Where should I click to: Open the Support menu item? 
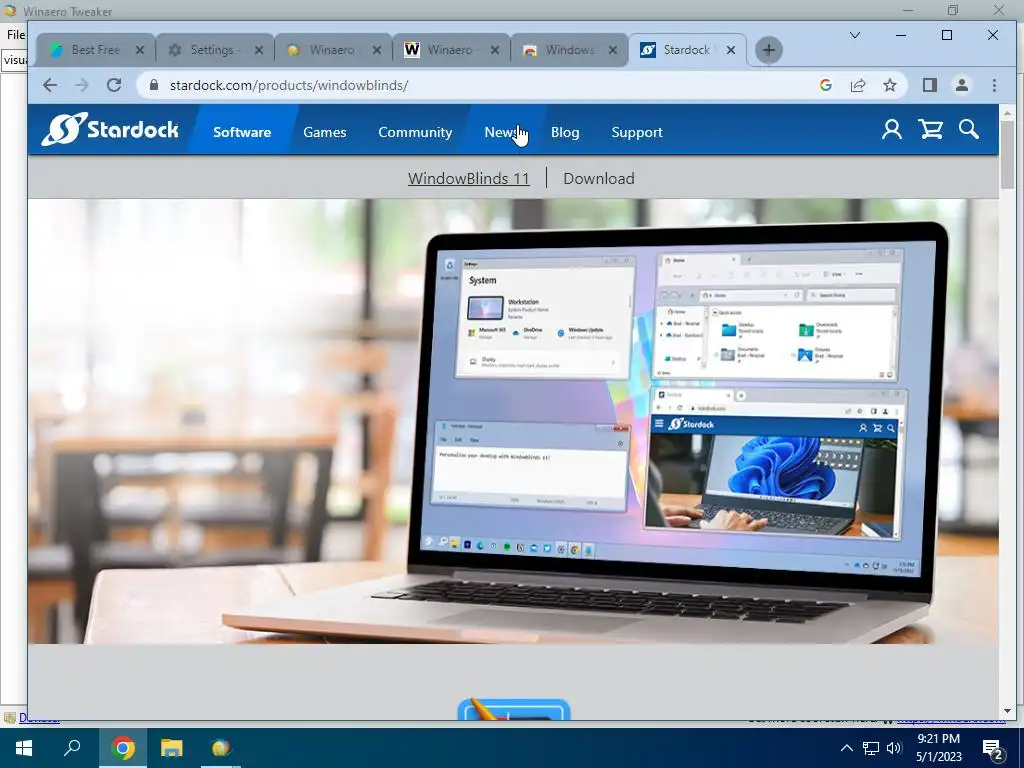point(637,132)
